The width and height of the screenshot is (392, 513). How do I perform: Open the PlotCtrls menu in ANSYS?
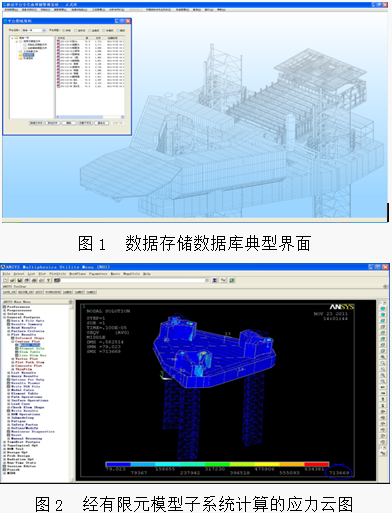[58, 274]
